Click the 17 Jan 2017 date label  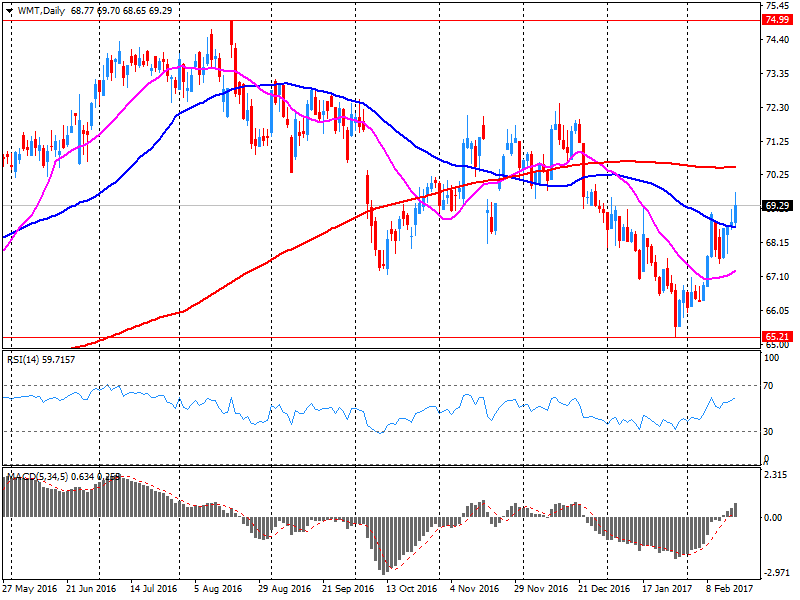coord(667,589)
